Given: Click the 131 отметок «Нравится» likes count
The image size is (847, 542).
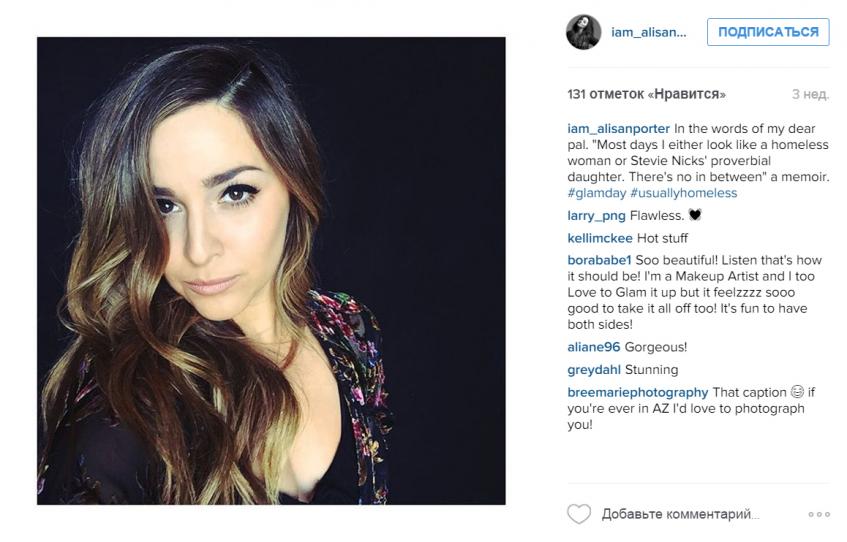Looking at the screenshot, I should point(647,94).
